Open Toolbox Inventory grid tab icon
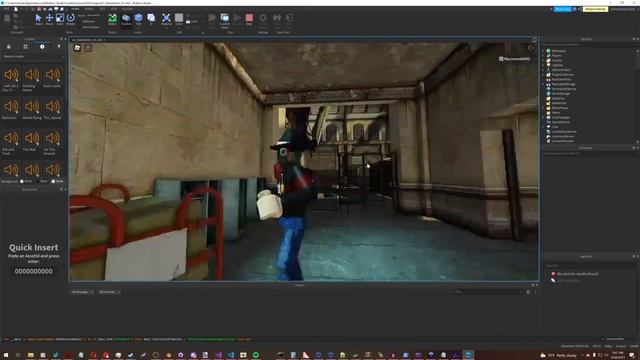The width and height of the screenshot is (640, 360). (25, 47)
